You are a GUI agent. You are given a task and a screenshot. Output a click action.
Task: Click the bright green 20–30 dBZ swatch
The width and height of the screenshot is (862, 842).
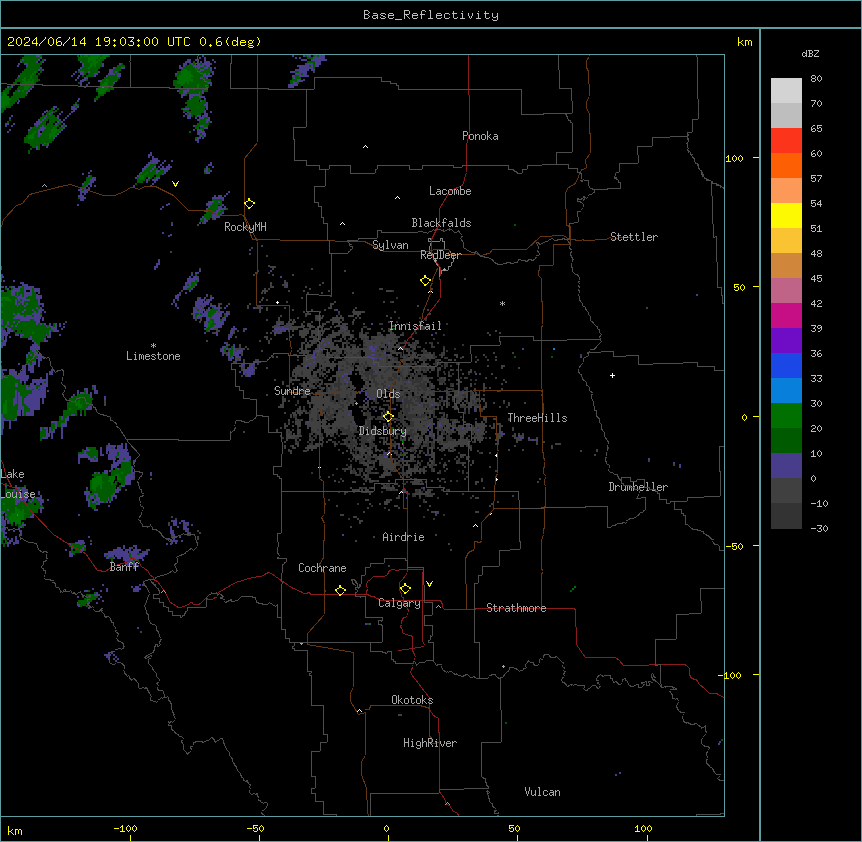[x=786, y=416]
